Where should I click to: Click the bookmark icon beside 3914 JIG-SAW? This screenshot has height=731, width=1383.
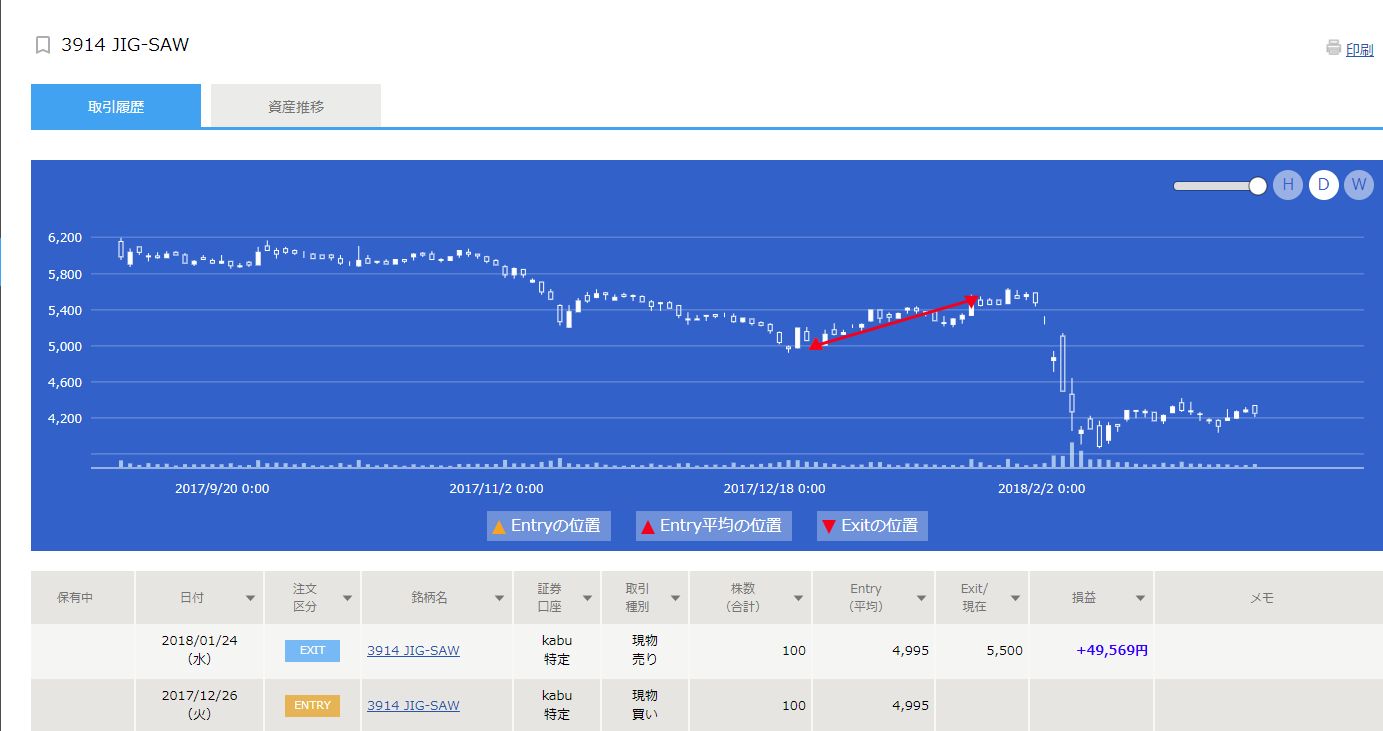(x=42, y=45)
